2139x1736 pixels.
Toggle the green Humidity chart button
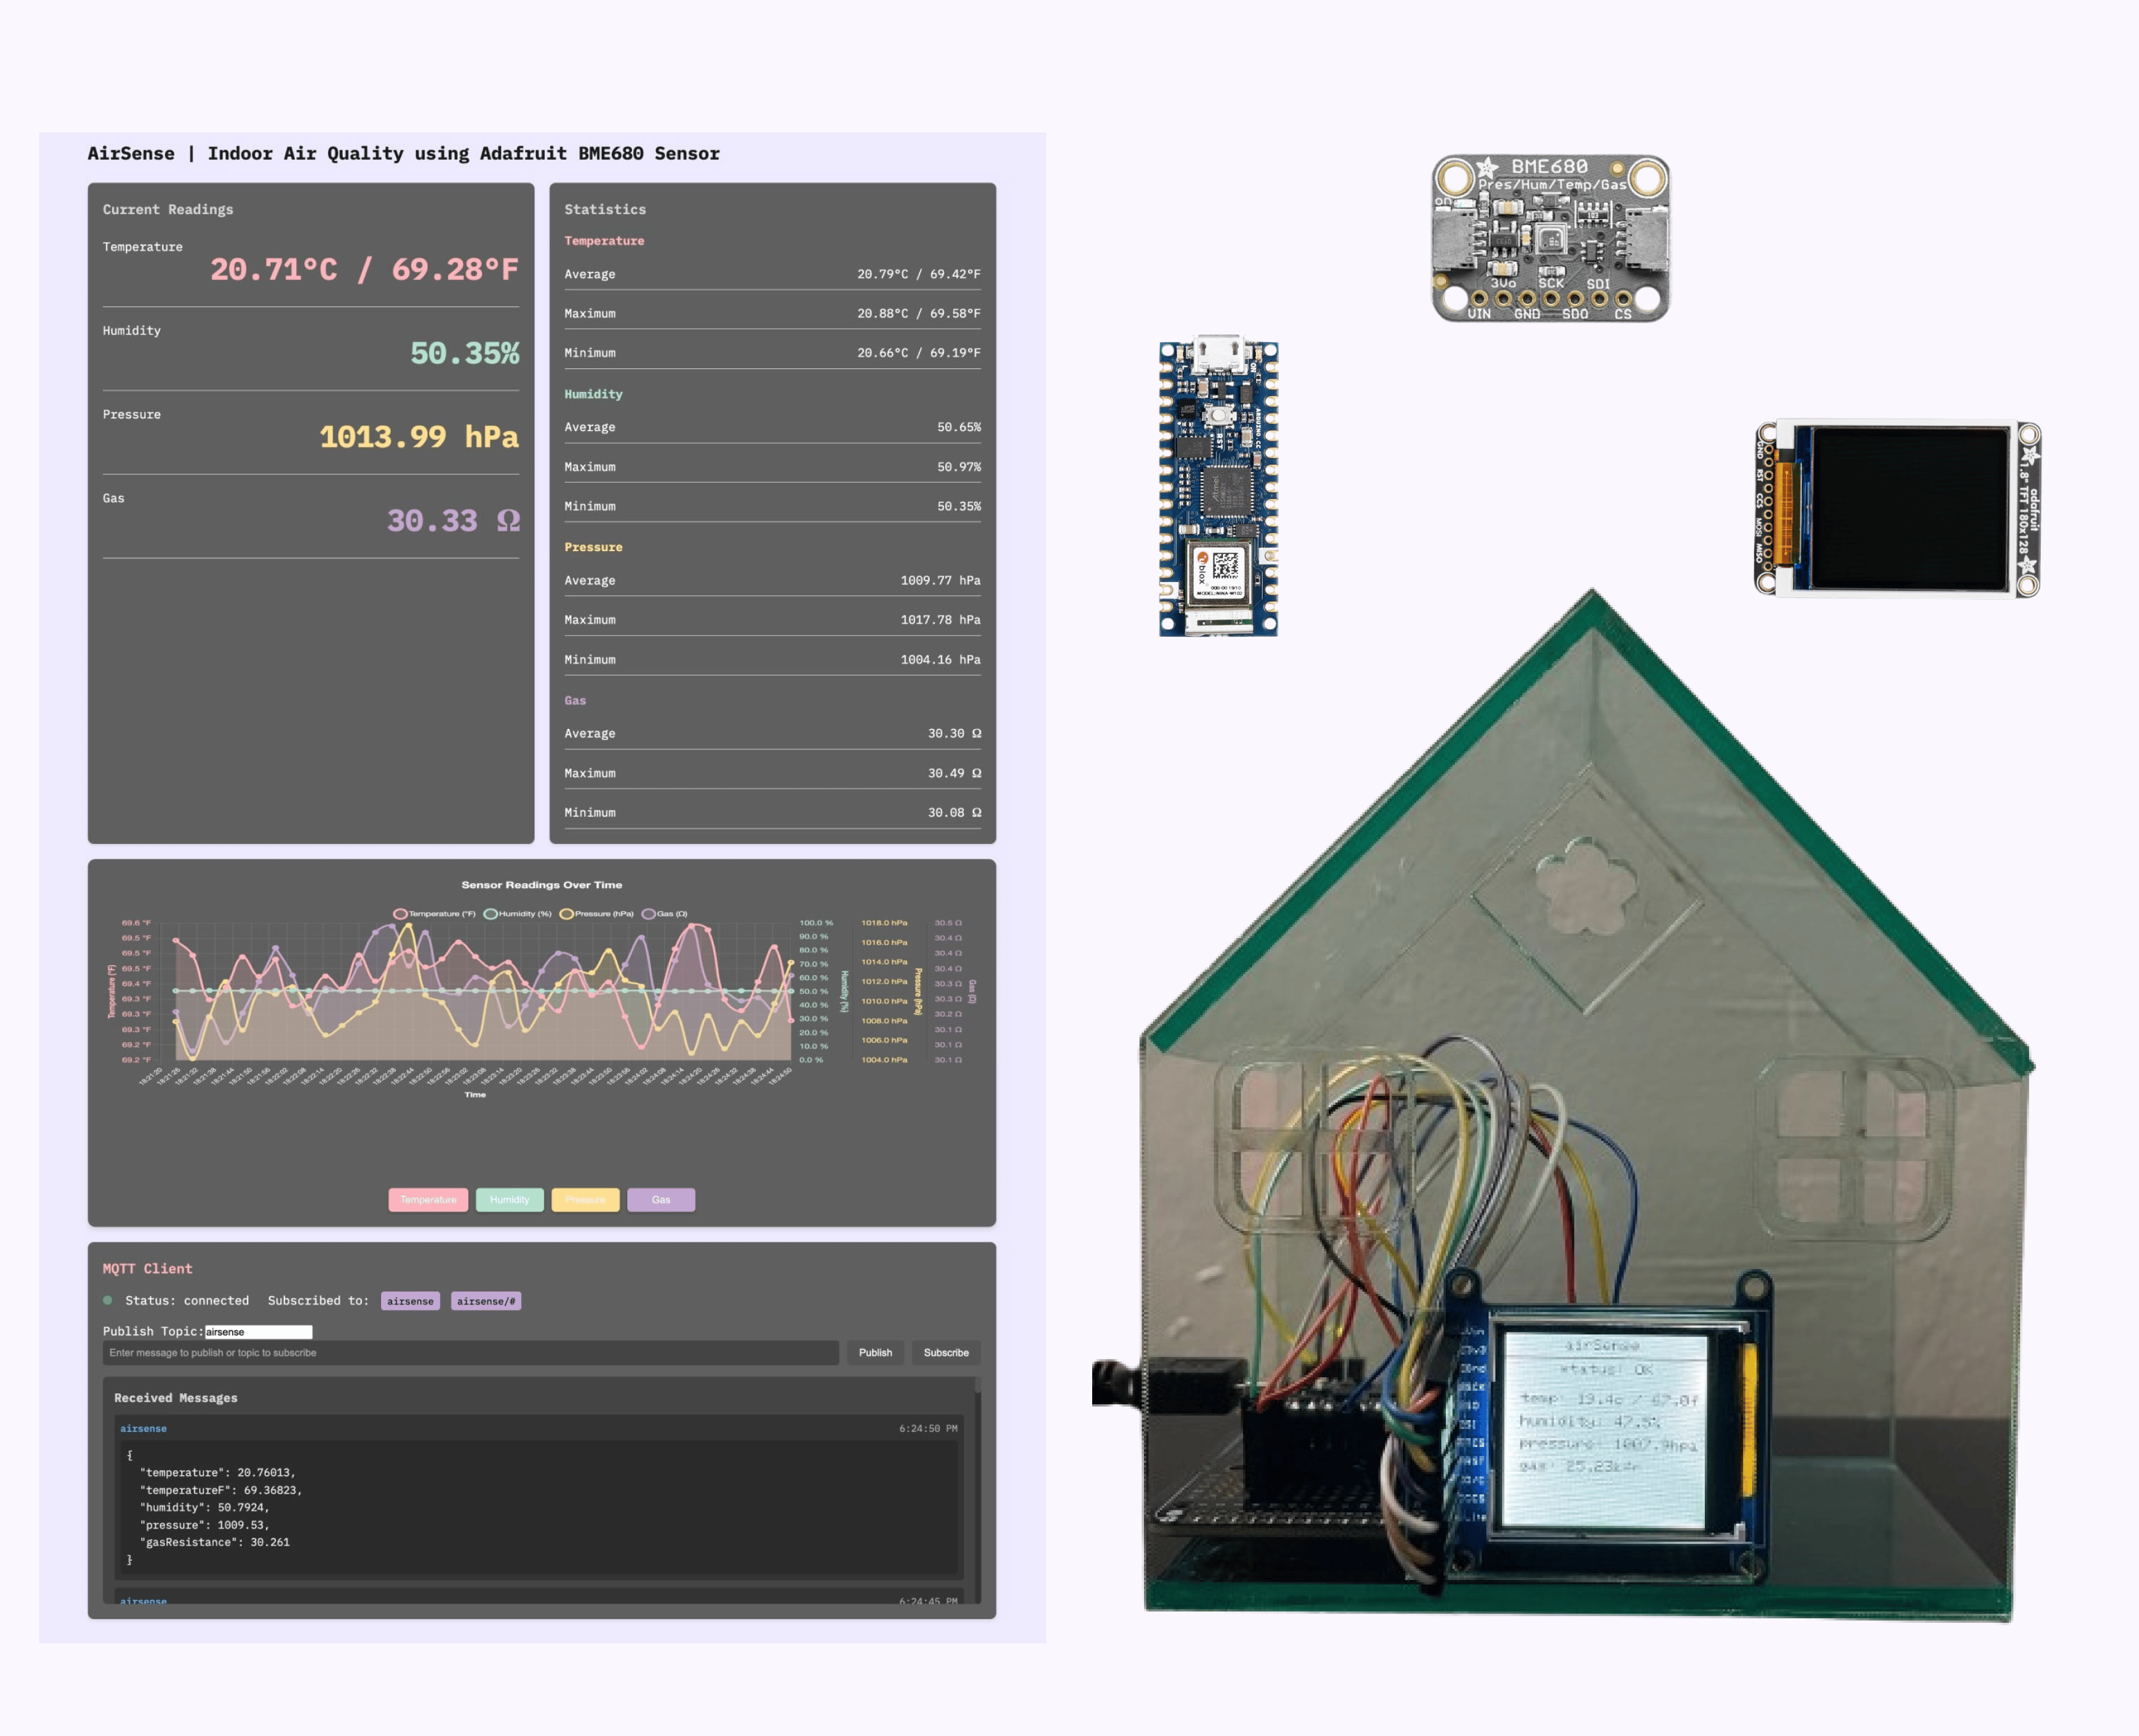(509, 1199)
